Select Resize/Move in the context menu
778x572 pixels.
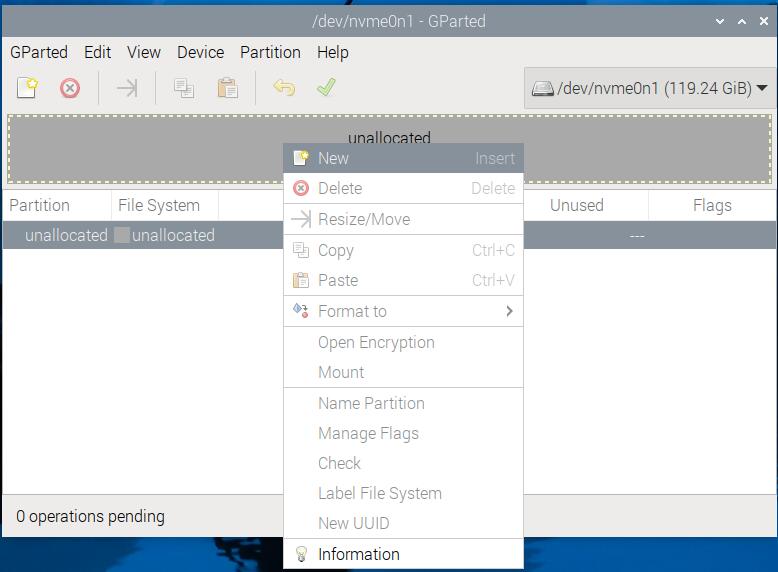click(x=403, y=219)
